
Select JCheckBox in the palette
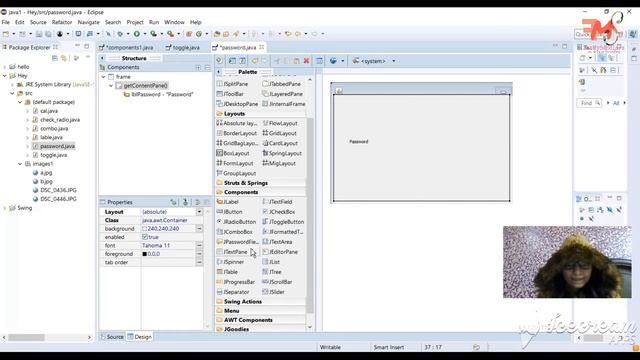tap(279, 212)
